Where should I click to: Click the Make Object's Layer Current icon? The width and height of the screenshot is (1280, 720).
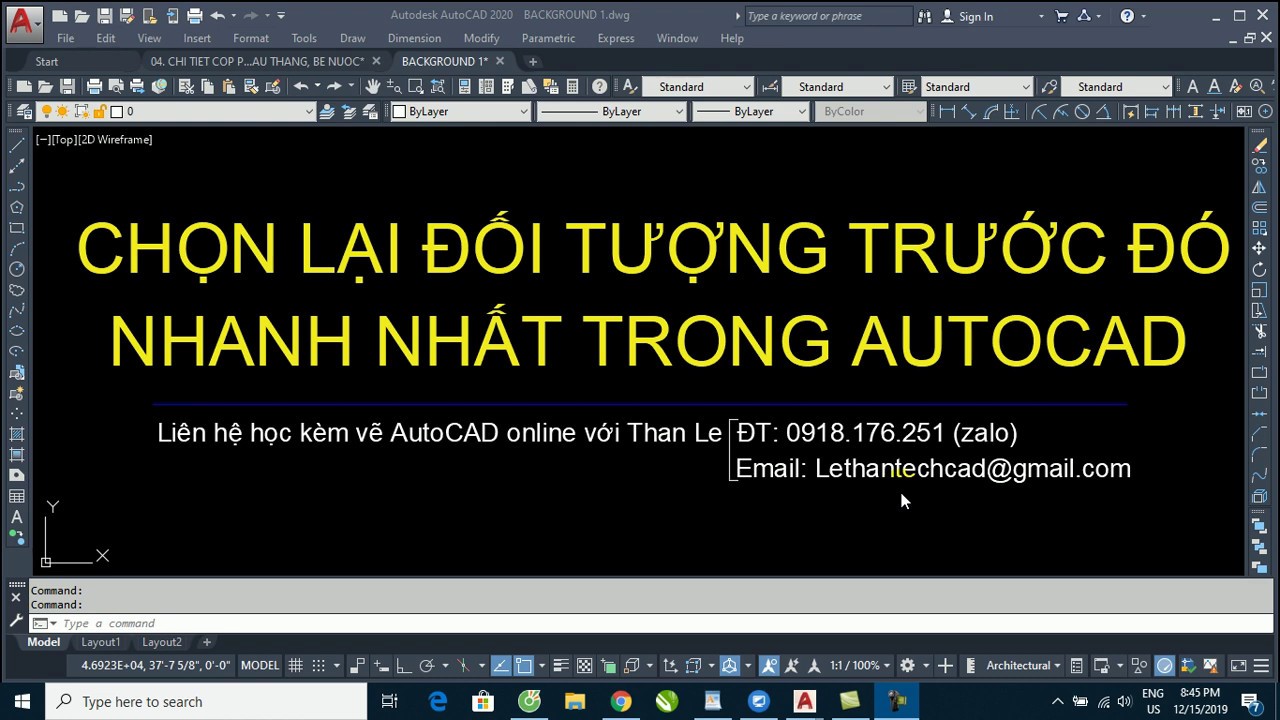coord(327,111)
